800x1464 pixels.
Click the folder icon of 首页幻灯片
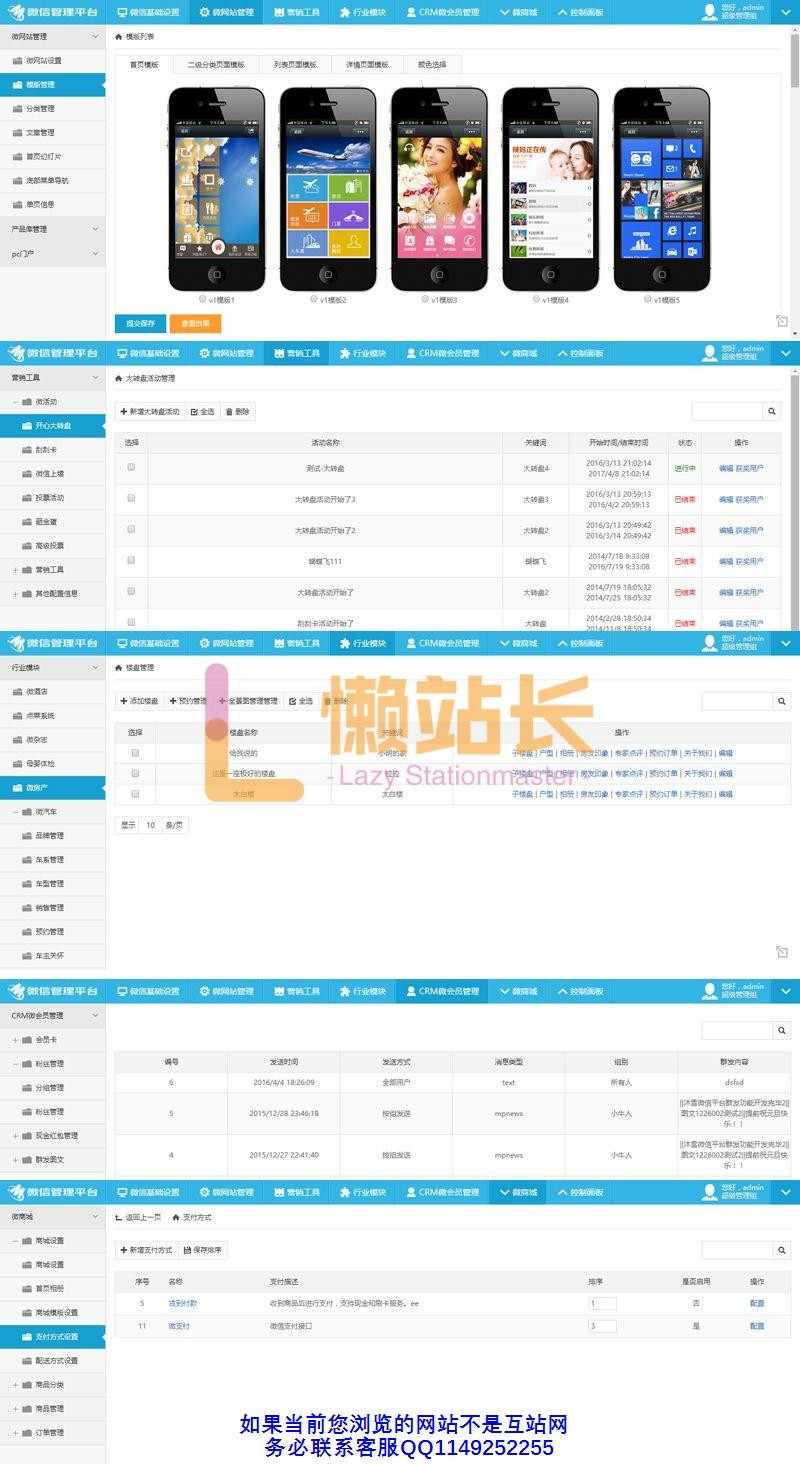point(17,157)
